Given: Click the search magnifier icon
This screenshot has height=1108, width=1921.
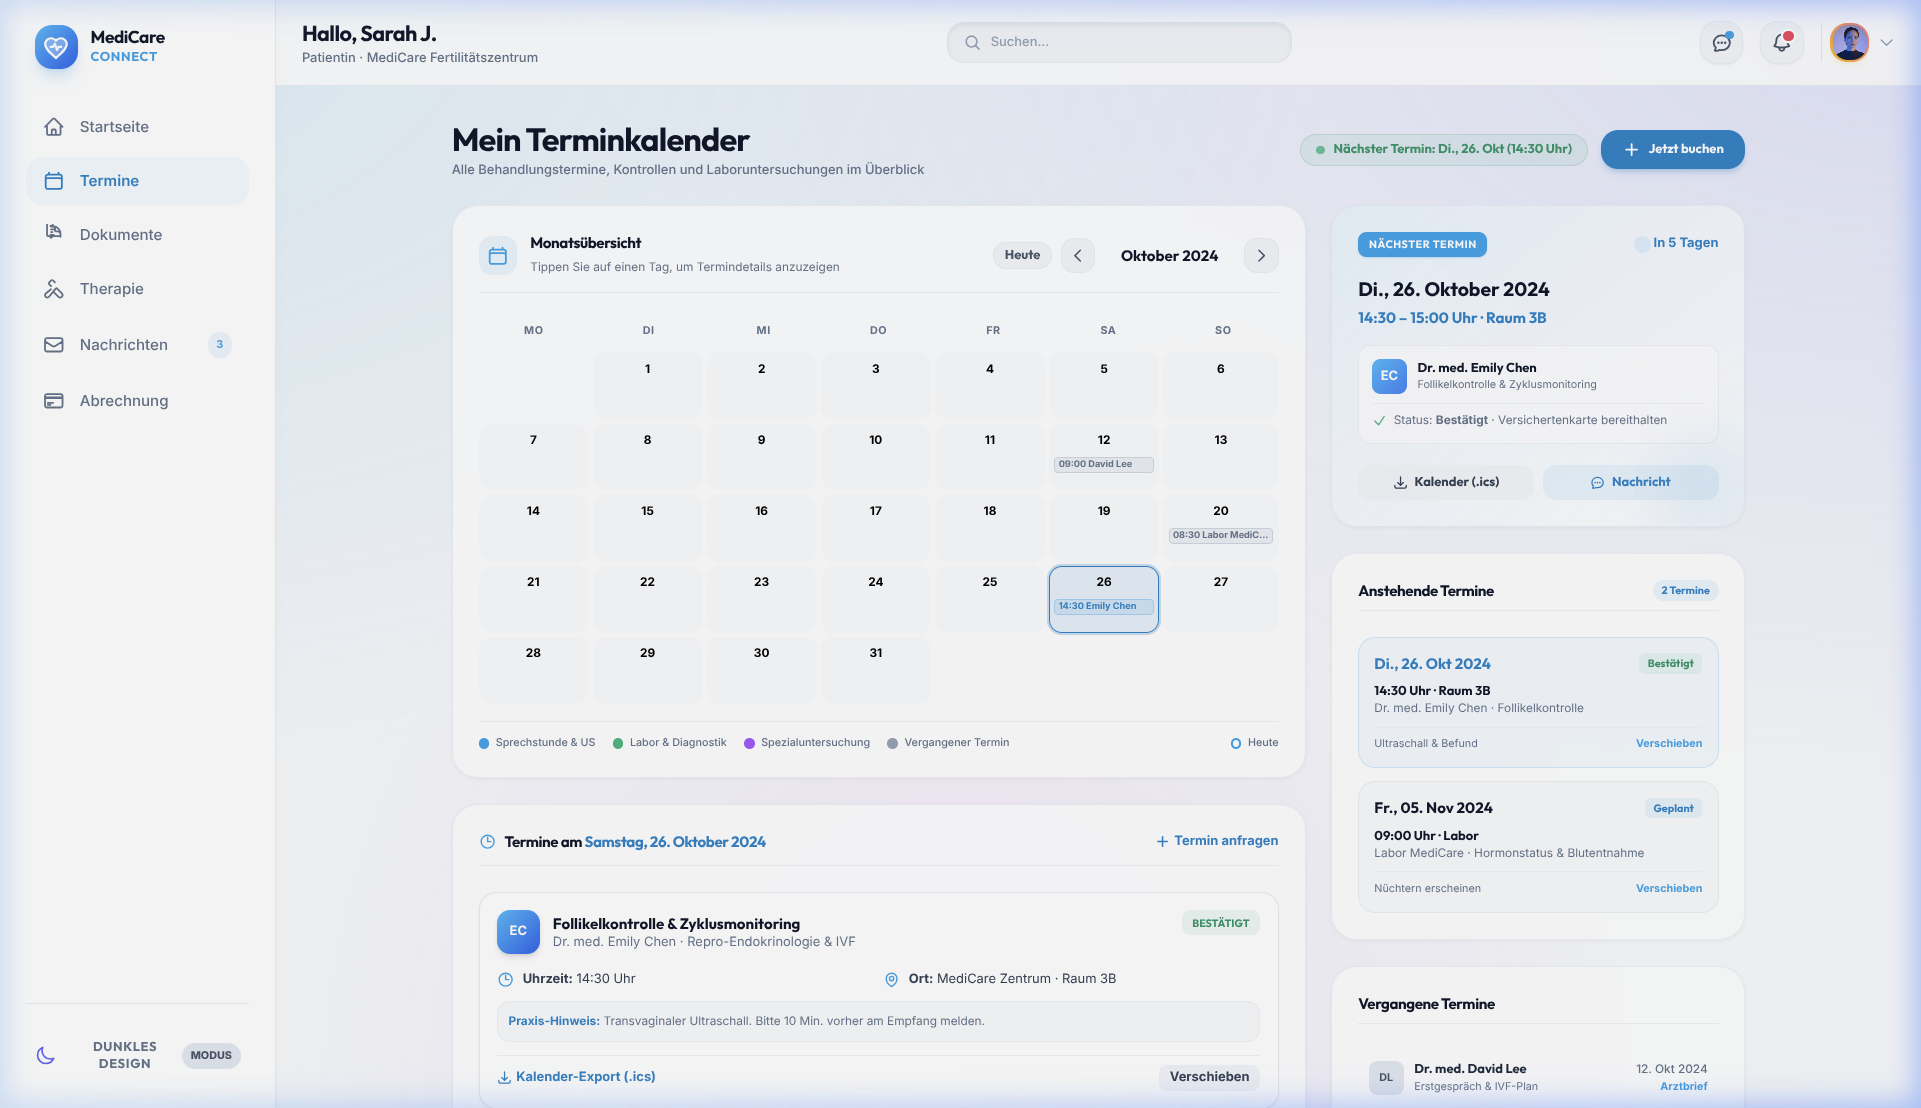Looking at the screenshot, I should point(972,42).
